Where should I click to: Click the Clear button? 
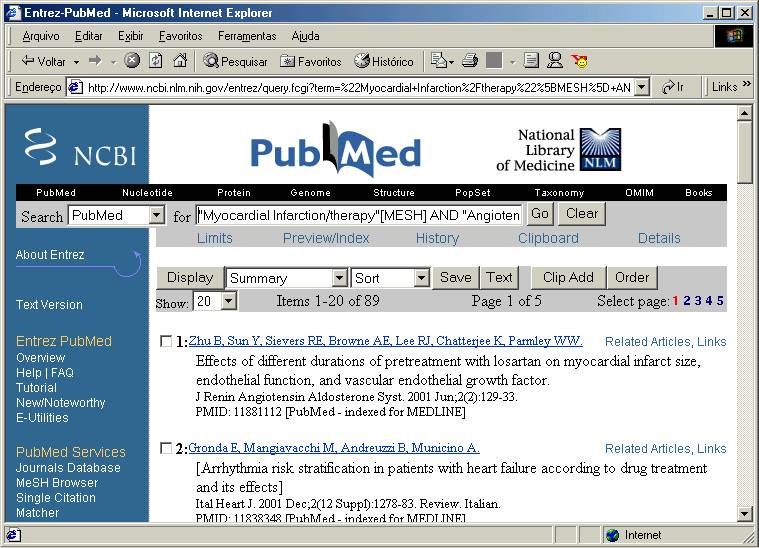pos(582,213)
